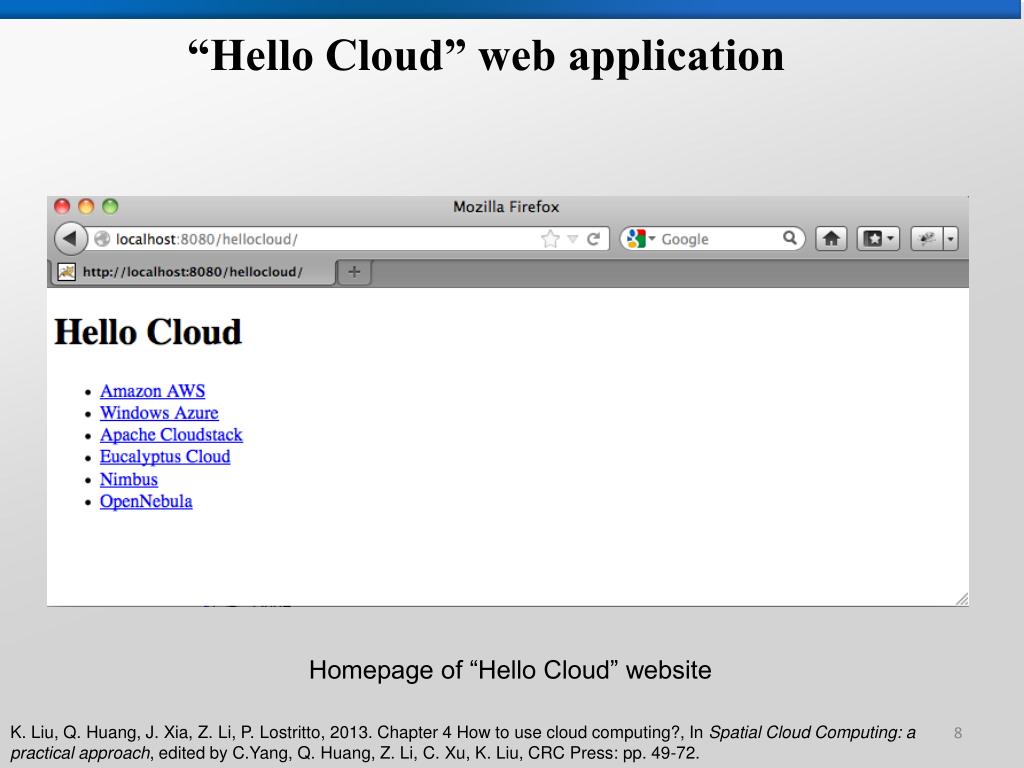
Task: Click the tab's favicon image
Action: point(67,272)
